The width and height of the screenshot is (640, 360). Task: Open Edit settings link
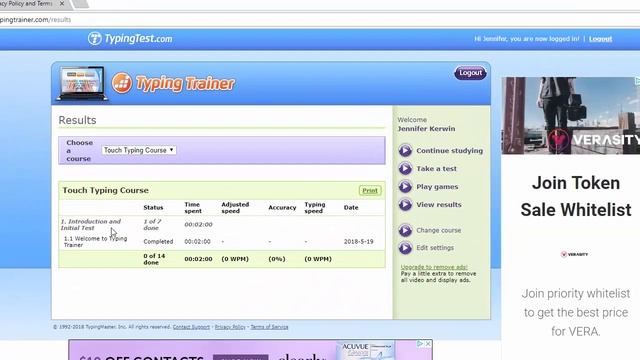click(x=435, y=248)
